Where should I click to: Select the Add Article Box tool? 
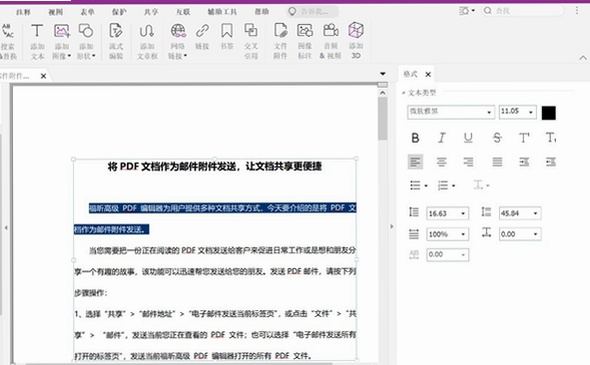[x=147, y=41]
